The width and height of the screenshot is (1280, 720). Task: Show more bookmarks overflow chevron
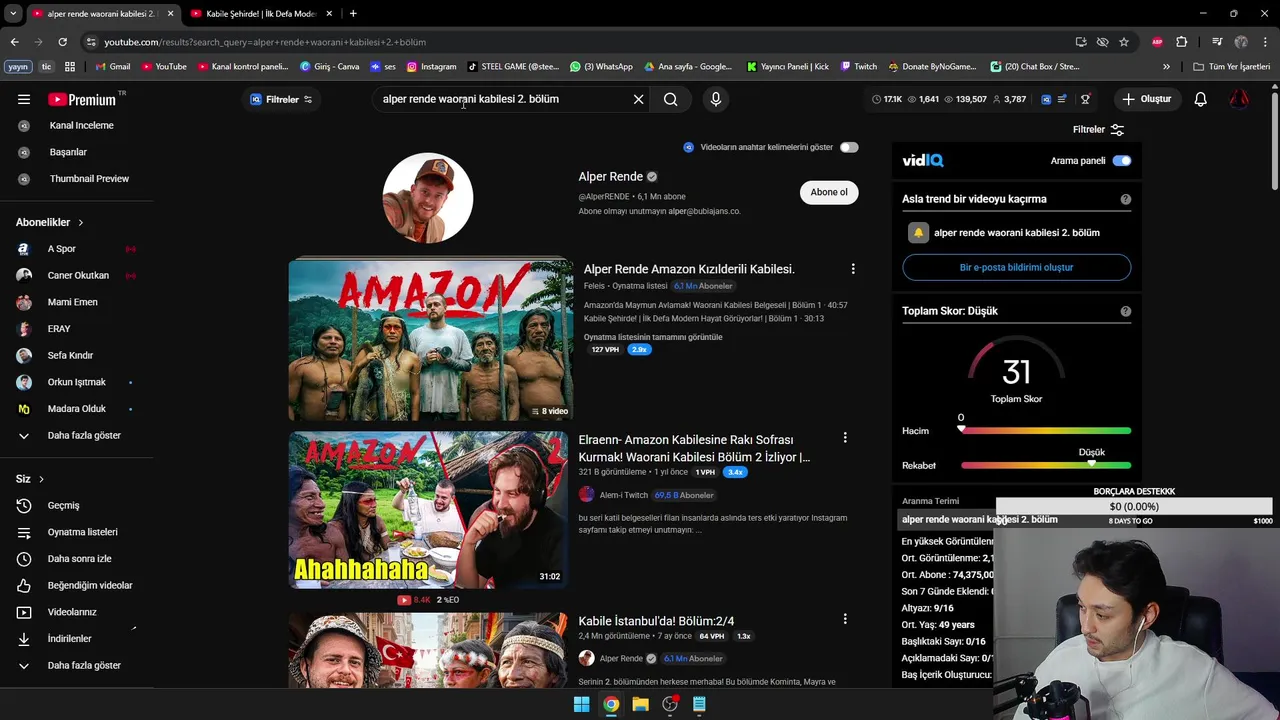[x=1166, y=67]
